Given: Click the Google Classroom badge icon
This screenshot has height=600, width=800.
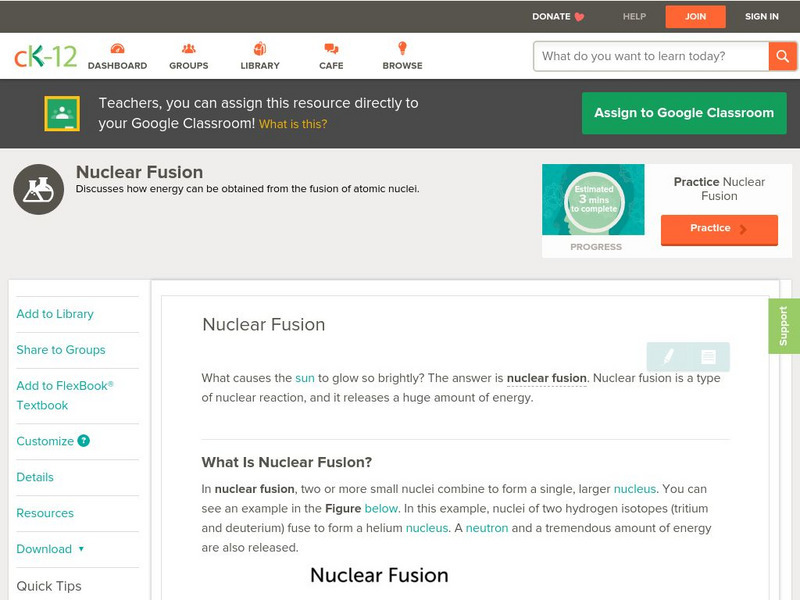Looking at the screenshot, I should coord(63,113).
